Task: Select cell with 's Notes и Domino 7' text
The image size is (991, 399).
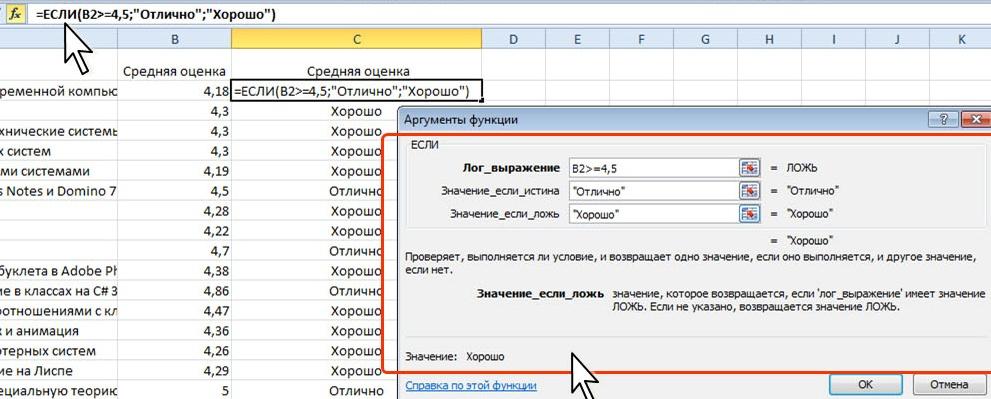Action: (x=59, y=190)
